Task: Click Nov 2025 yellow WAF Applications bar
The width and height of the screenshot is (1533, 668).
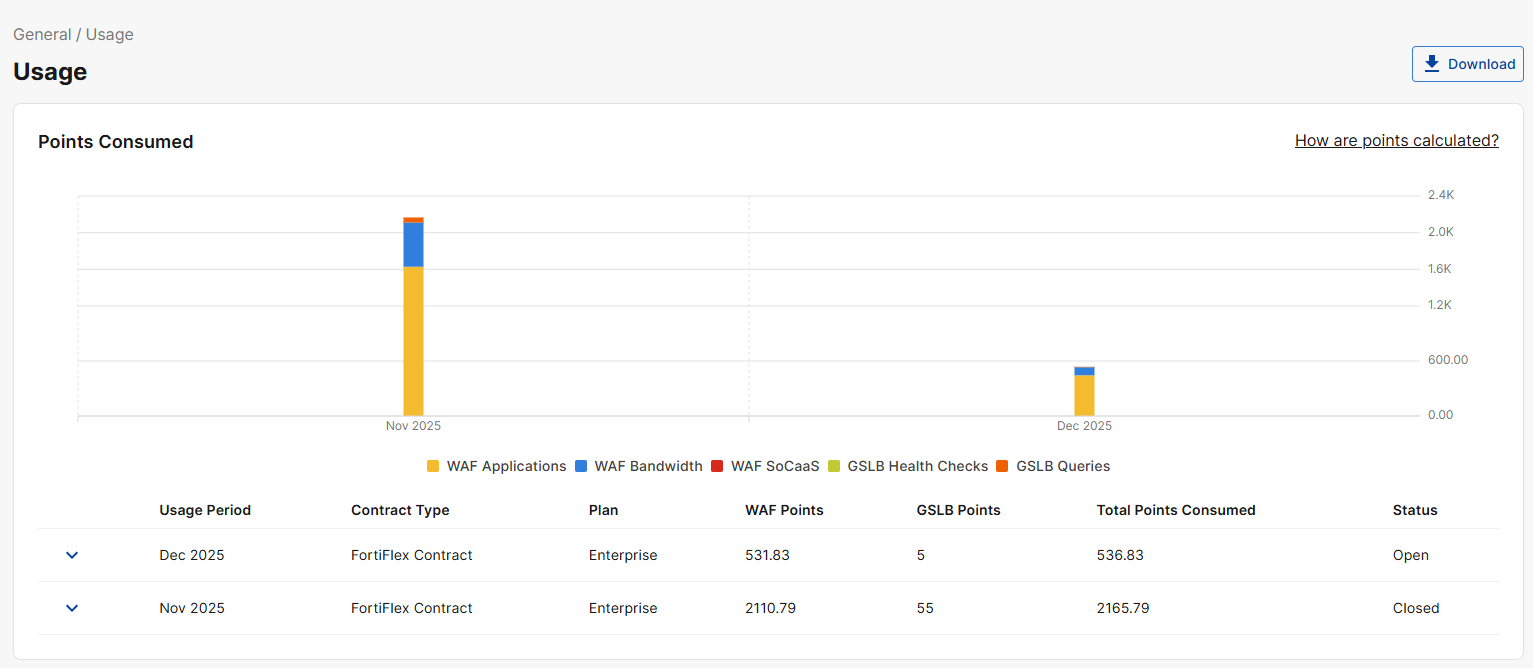Action: pyautogui.click(x=413, y=340)
